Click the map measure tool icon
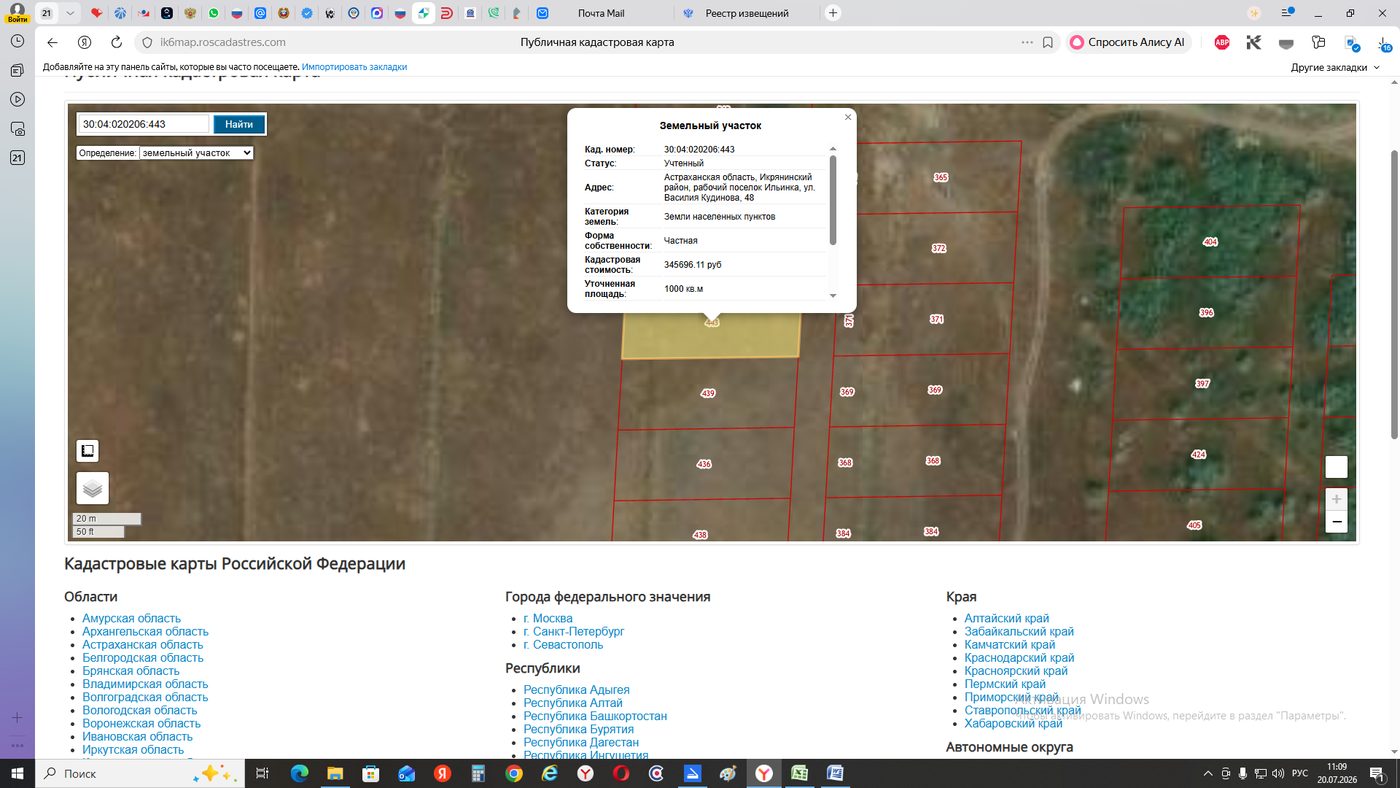Screen dimensions: 1400x788 pos(87,450)
